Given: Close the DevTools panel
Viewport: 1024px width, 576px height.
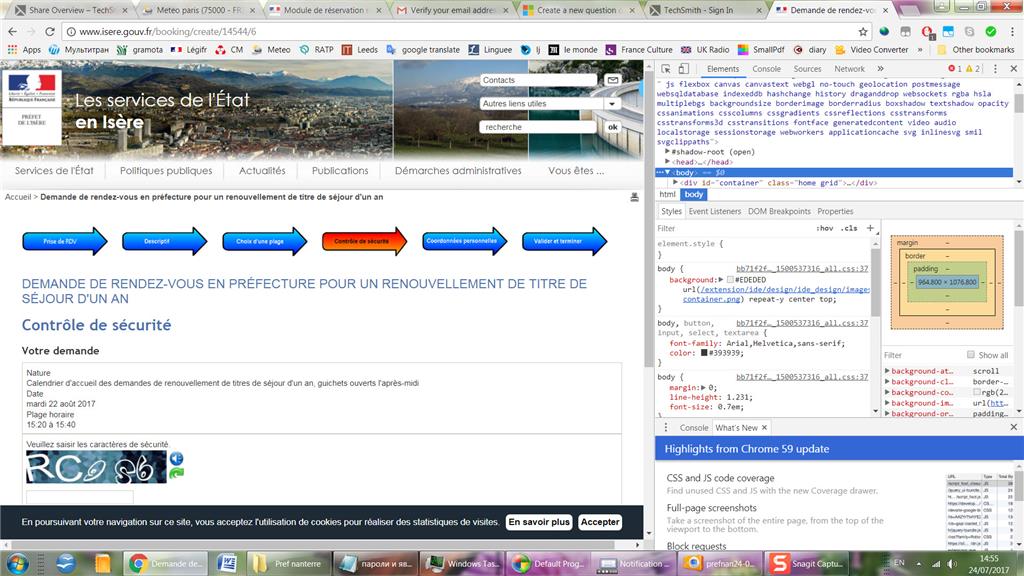Looking at the screenshot, I should point(1014,69).
